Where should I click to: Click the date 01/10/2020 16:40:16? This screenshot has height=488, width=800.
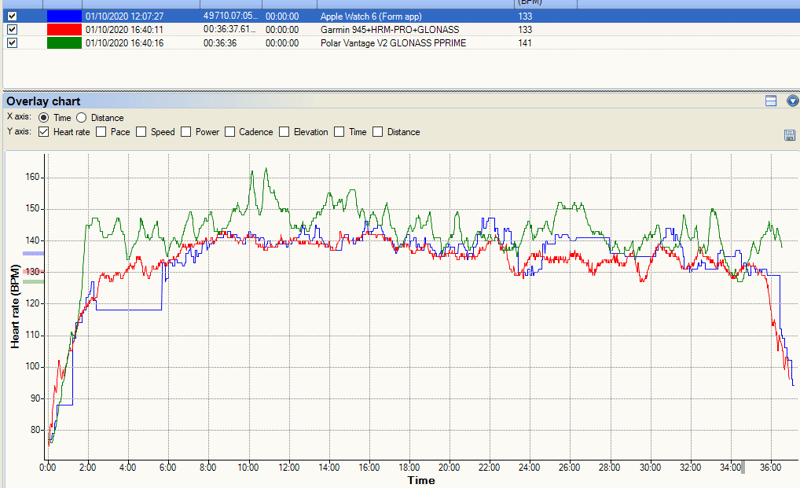[124, 43]
